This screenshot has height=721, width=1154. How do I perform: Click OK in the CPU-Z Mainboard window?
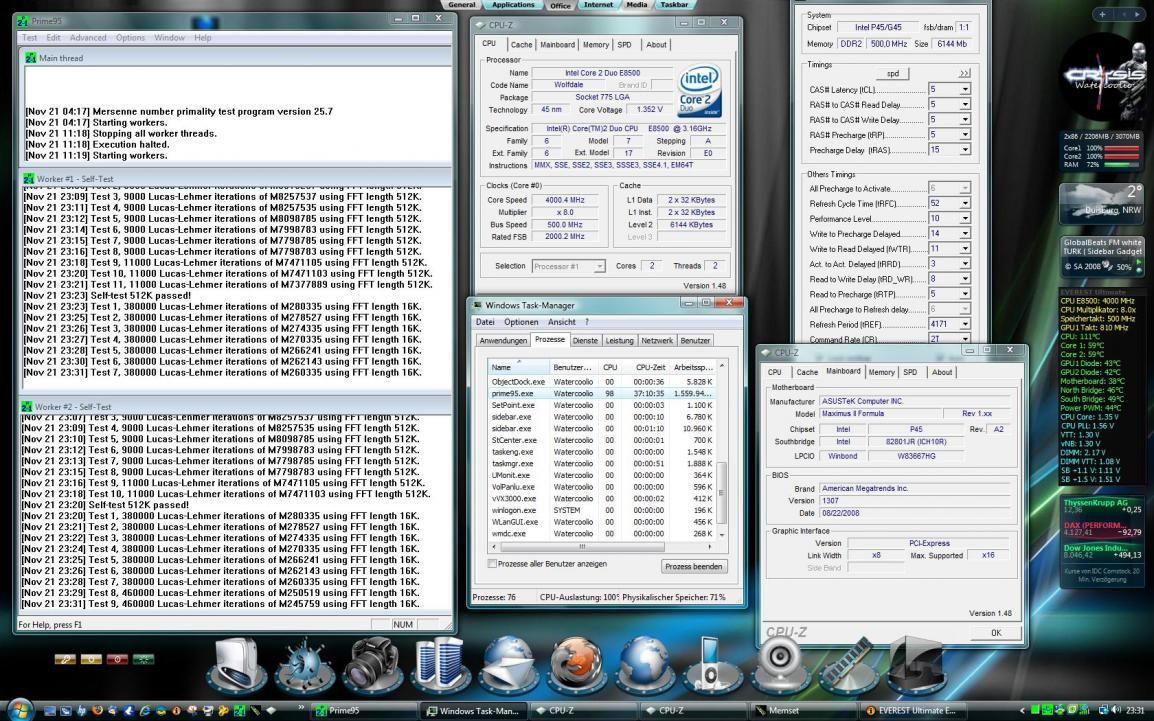coord(996,633)
